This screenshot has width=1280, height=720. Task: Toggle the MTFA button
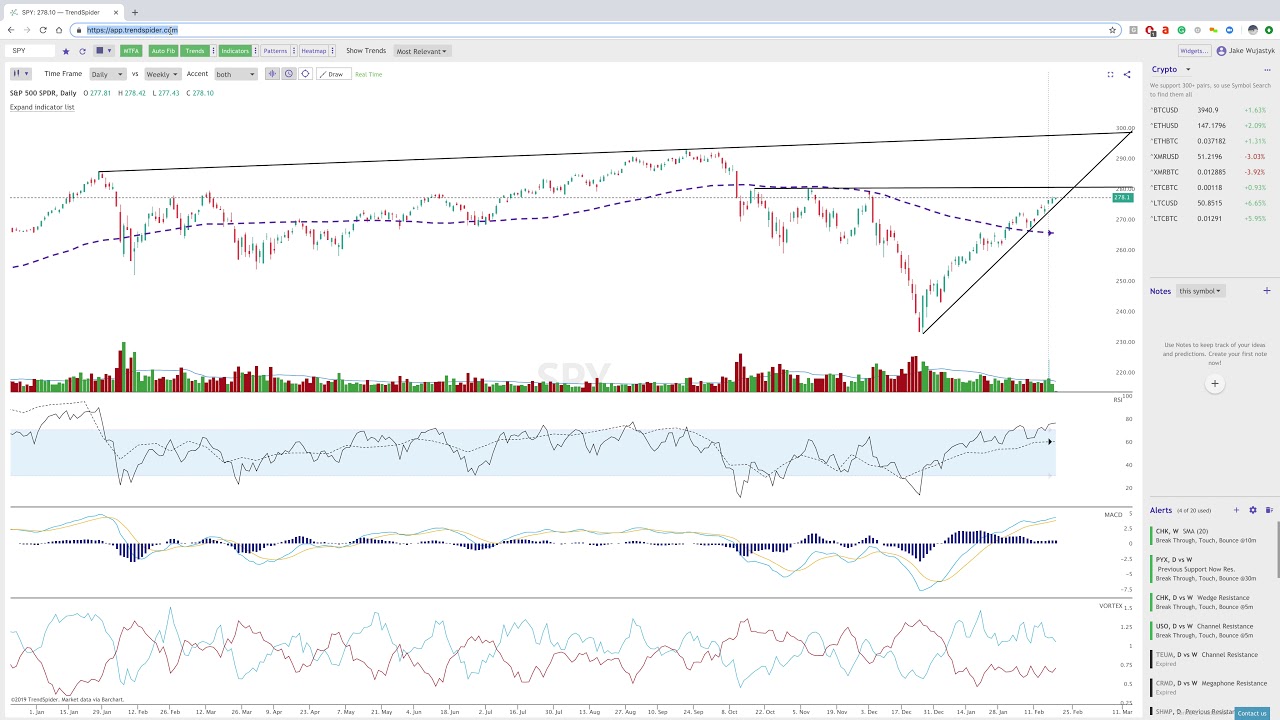point(131,51)
